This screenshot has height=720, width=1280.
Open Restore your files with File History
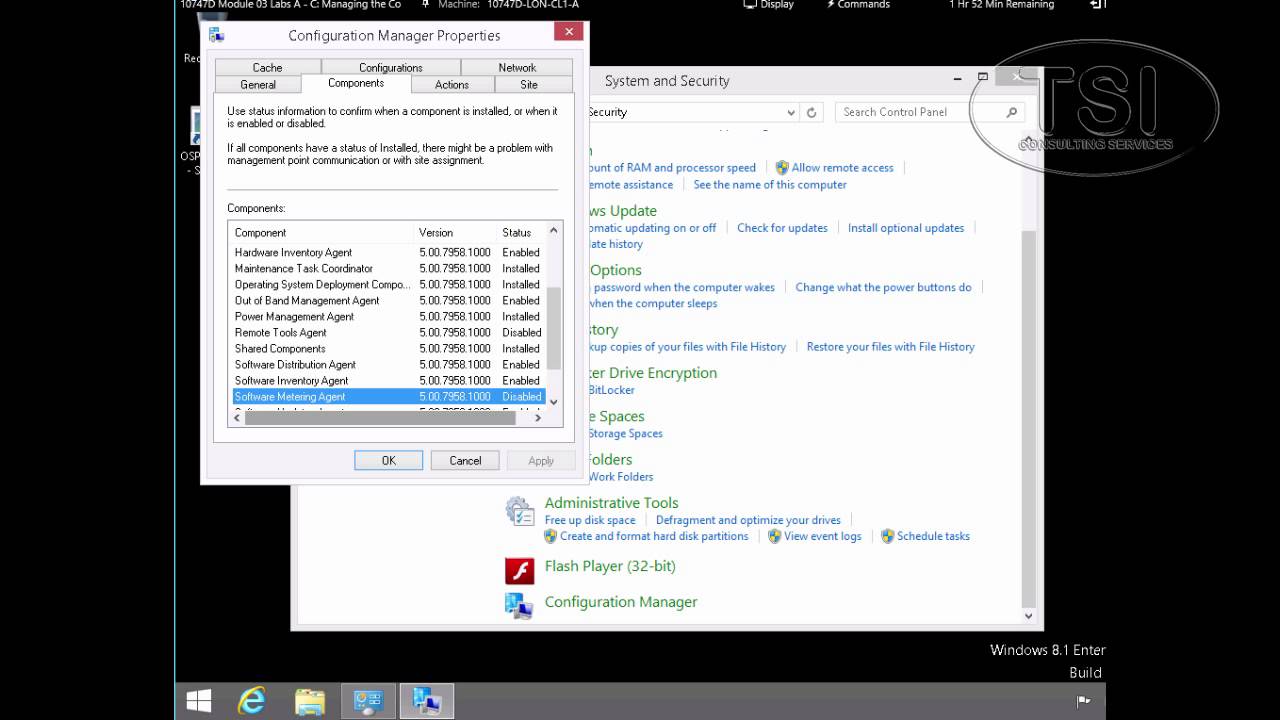tap(890, 347)
